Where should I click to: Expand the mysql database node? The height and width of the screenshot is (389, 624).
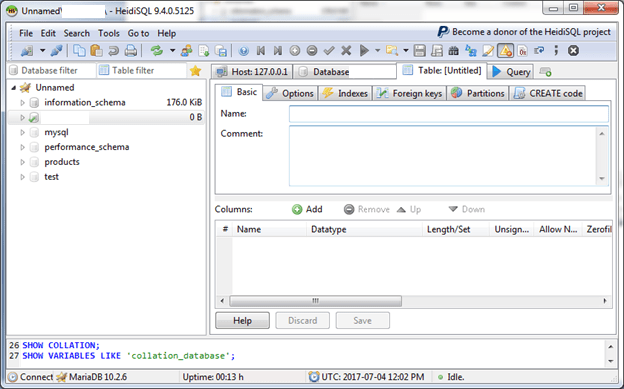click(x=23, y=132)
